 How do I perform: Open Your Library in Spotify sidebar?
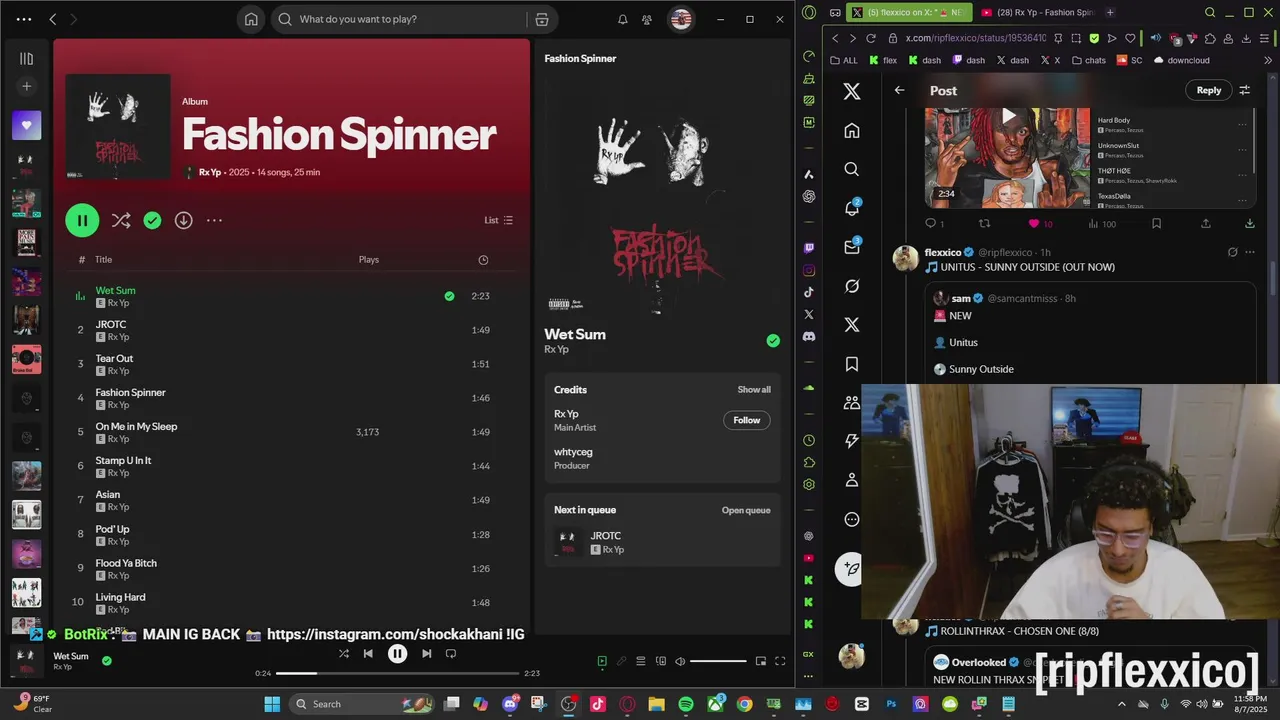[x=26, y=59]
